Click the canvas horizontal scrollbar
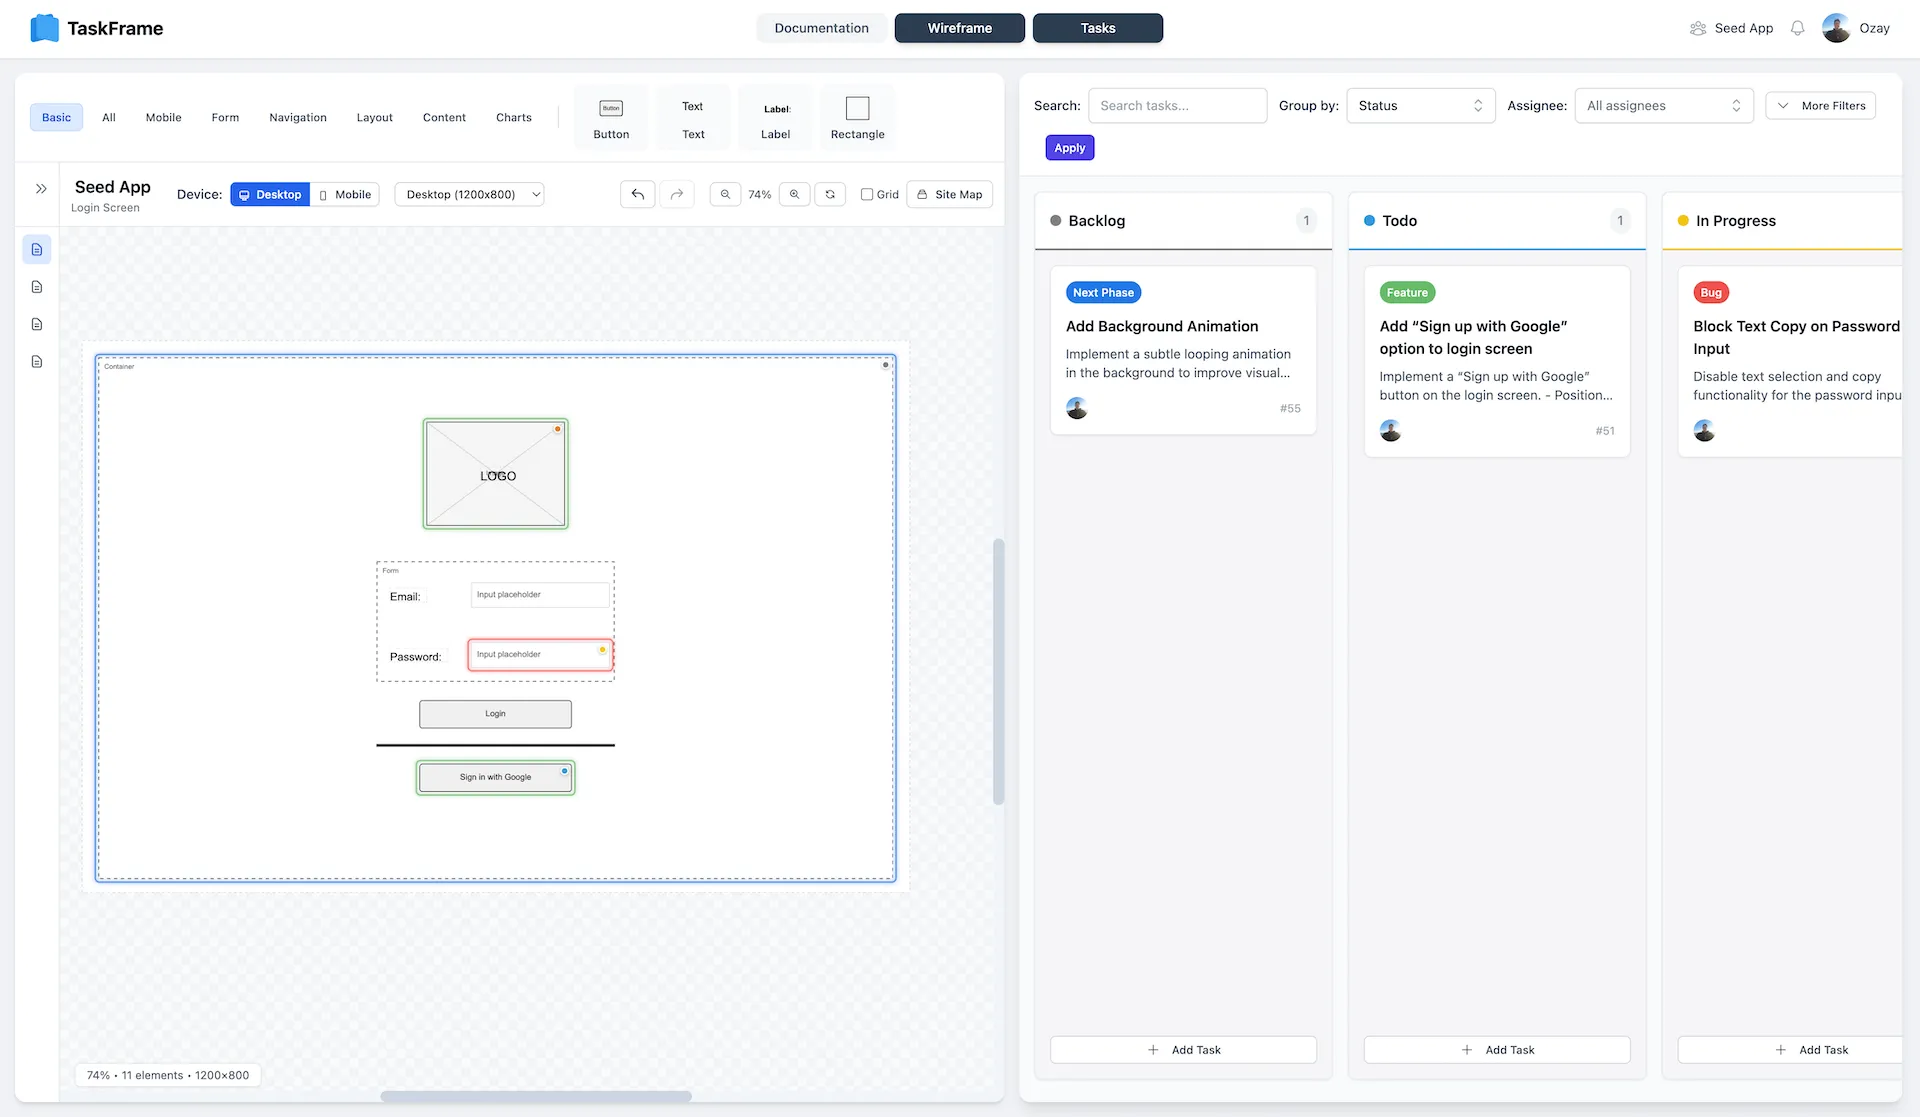 click(536, 1096)
